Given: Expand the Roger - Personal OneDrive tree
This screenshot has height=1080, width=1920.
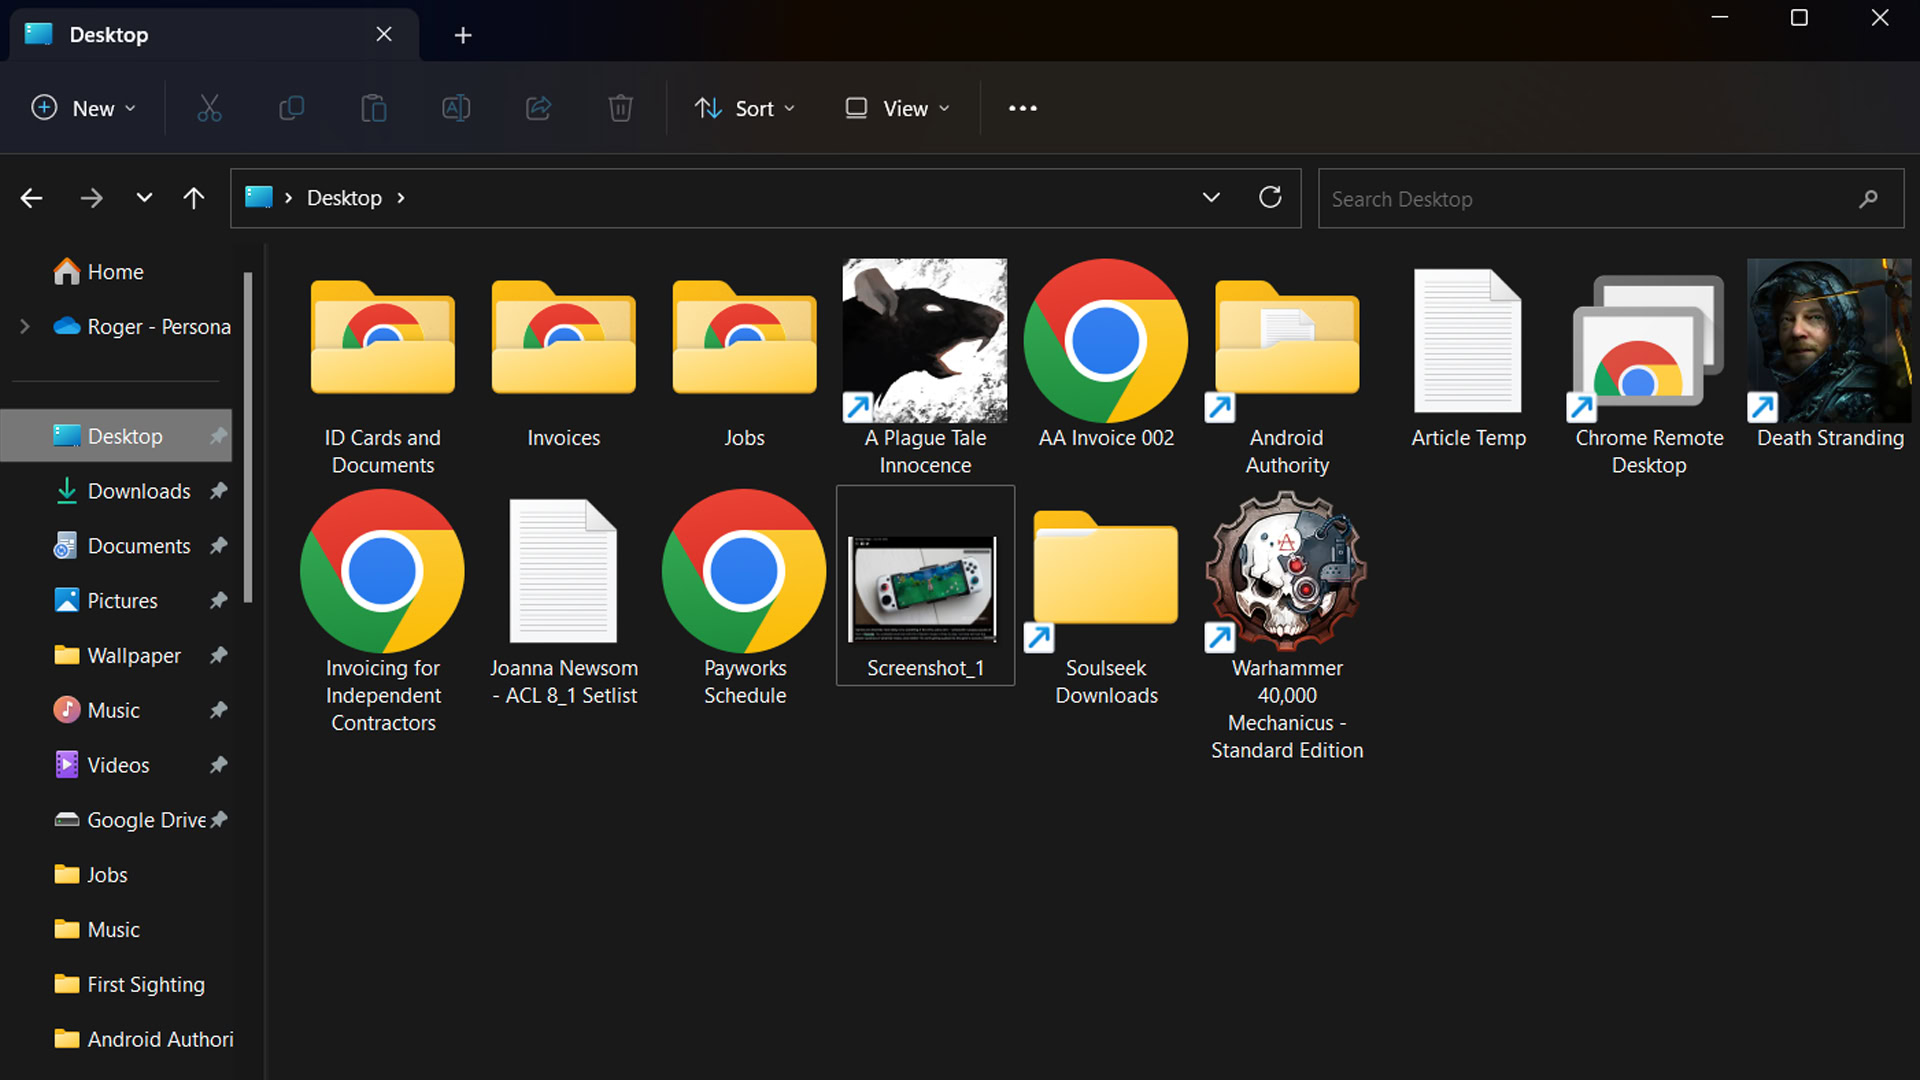Looking at the screenshot, I should tap(25, 327).
